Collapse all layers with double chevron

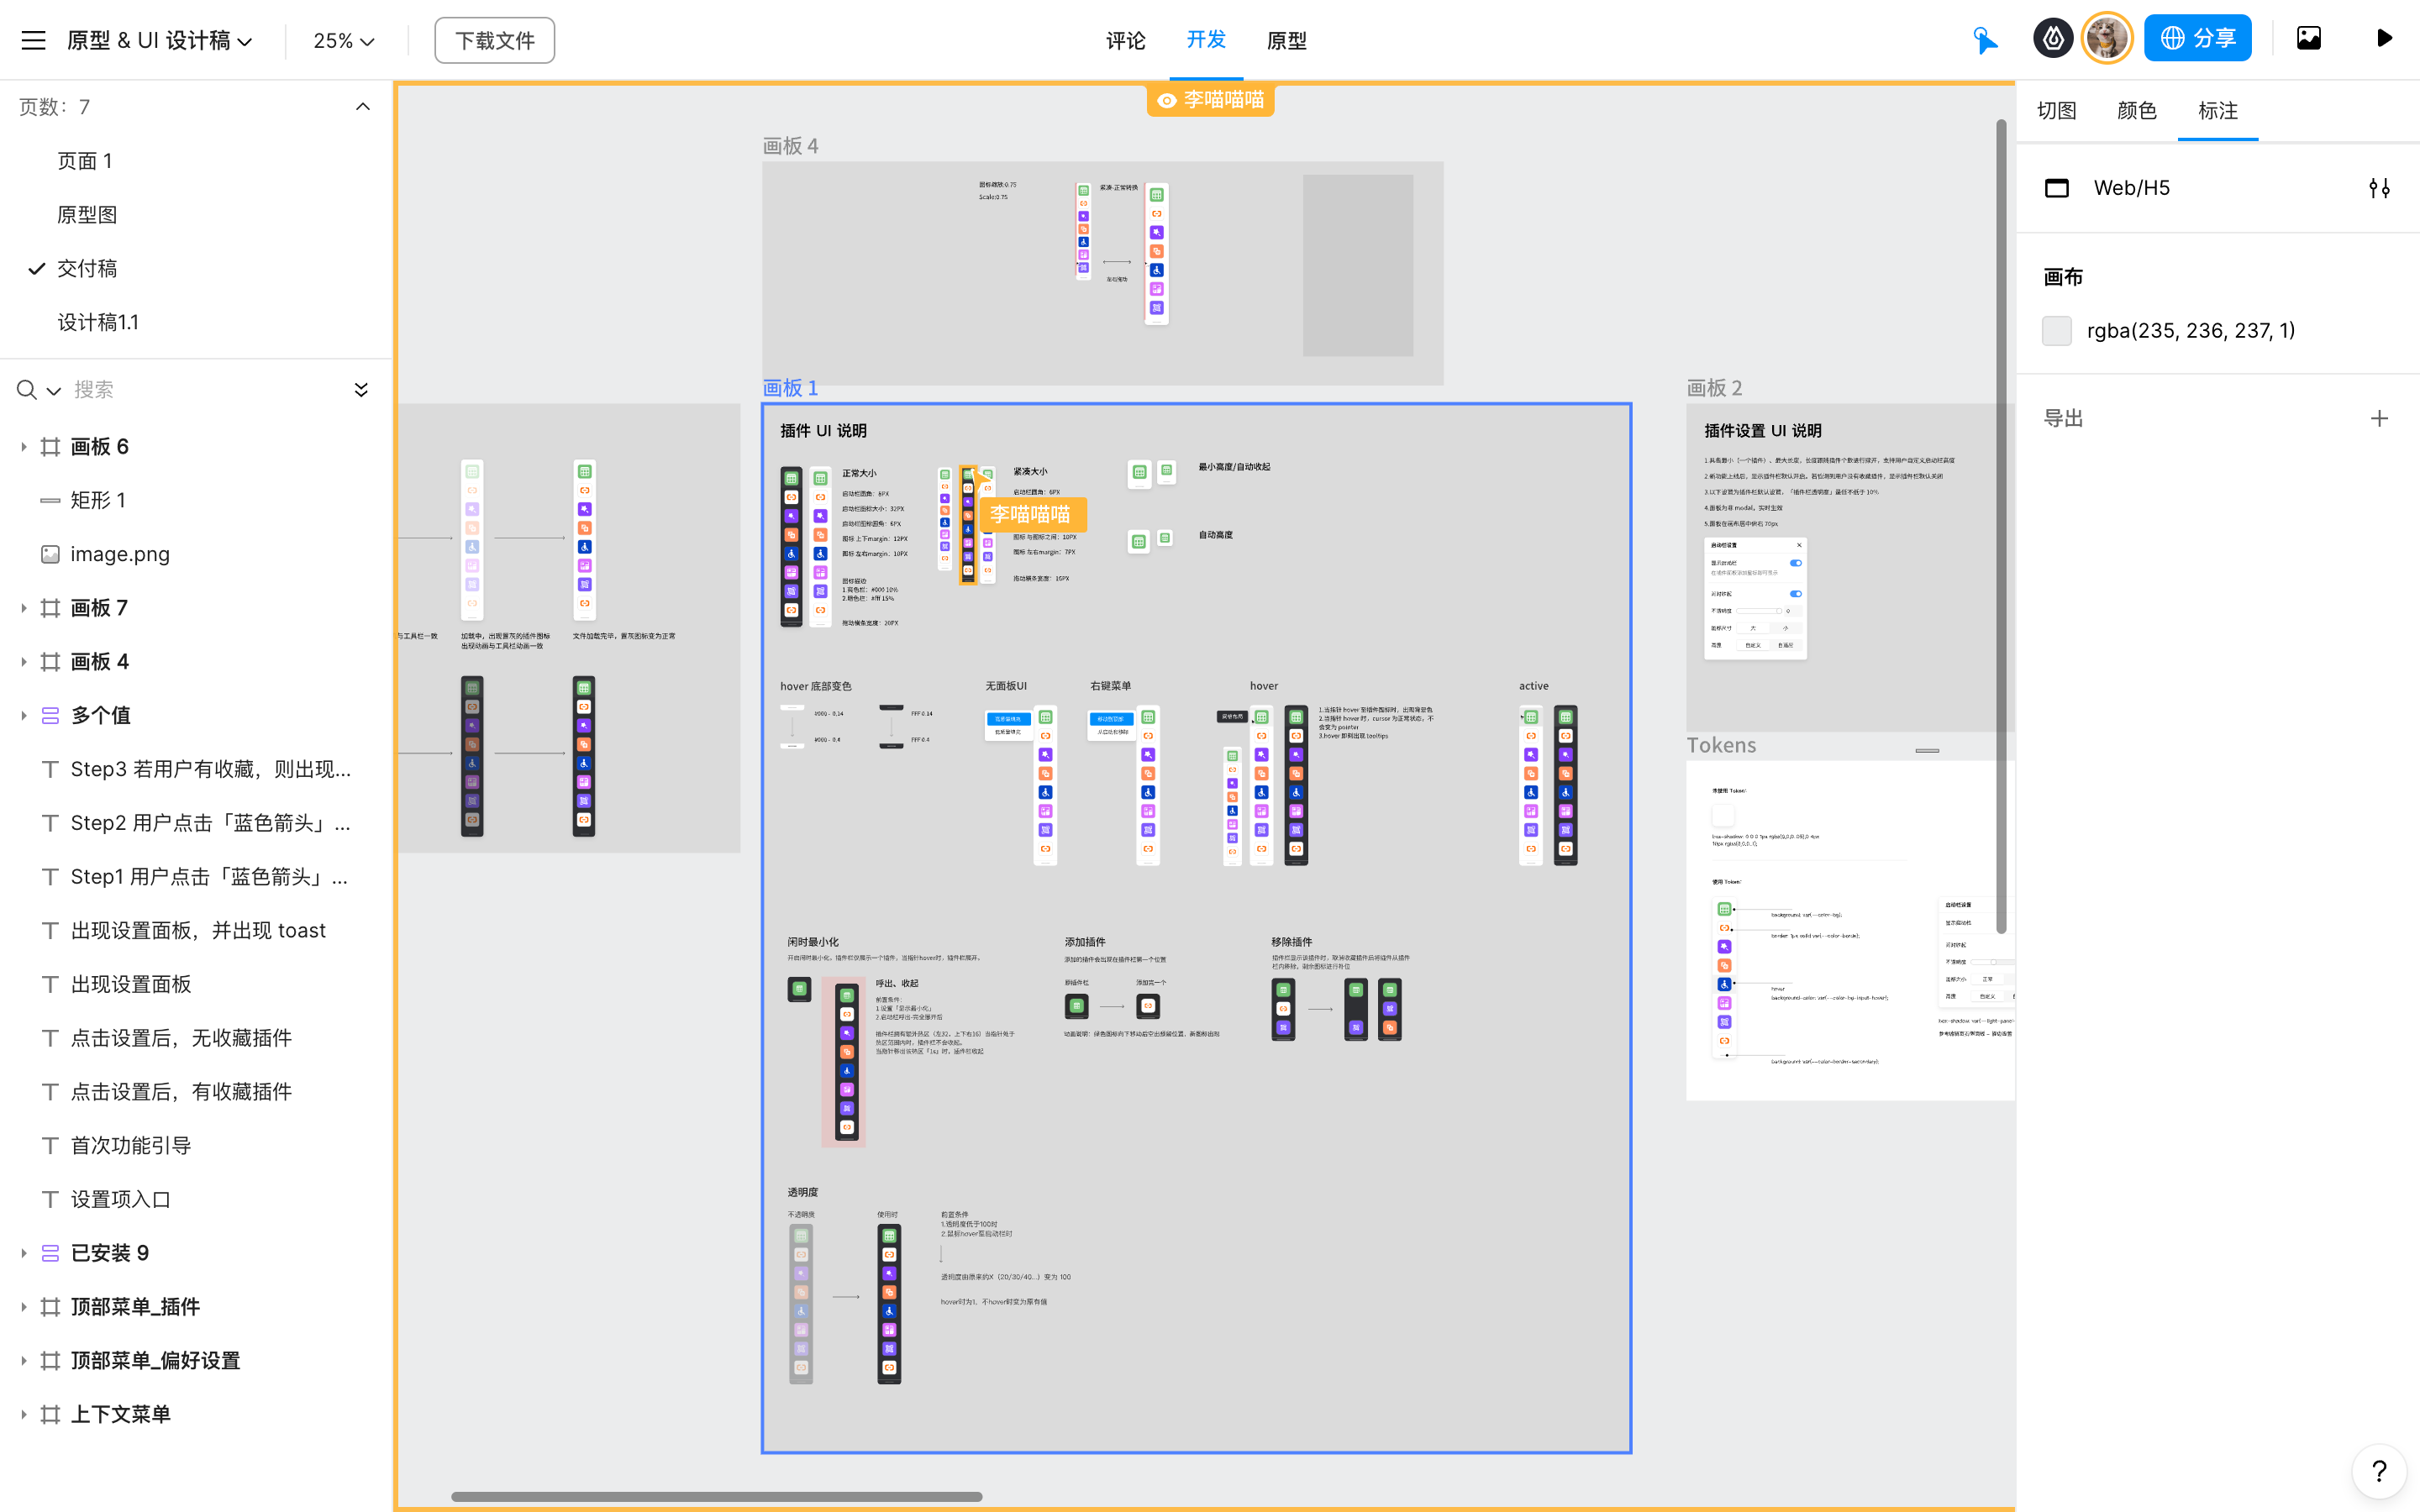[361, 390]
